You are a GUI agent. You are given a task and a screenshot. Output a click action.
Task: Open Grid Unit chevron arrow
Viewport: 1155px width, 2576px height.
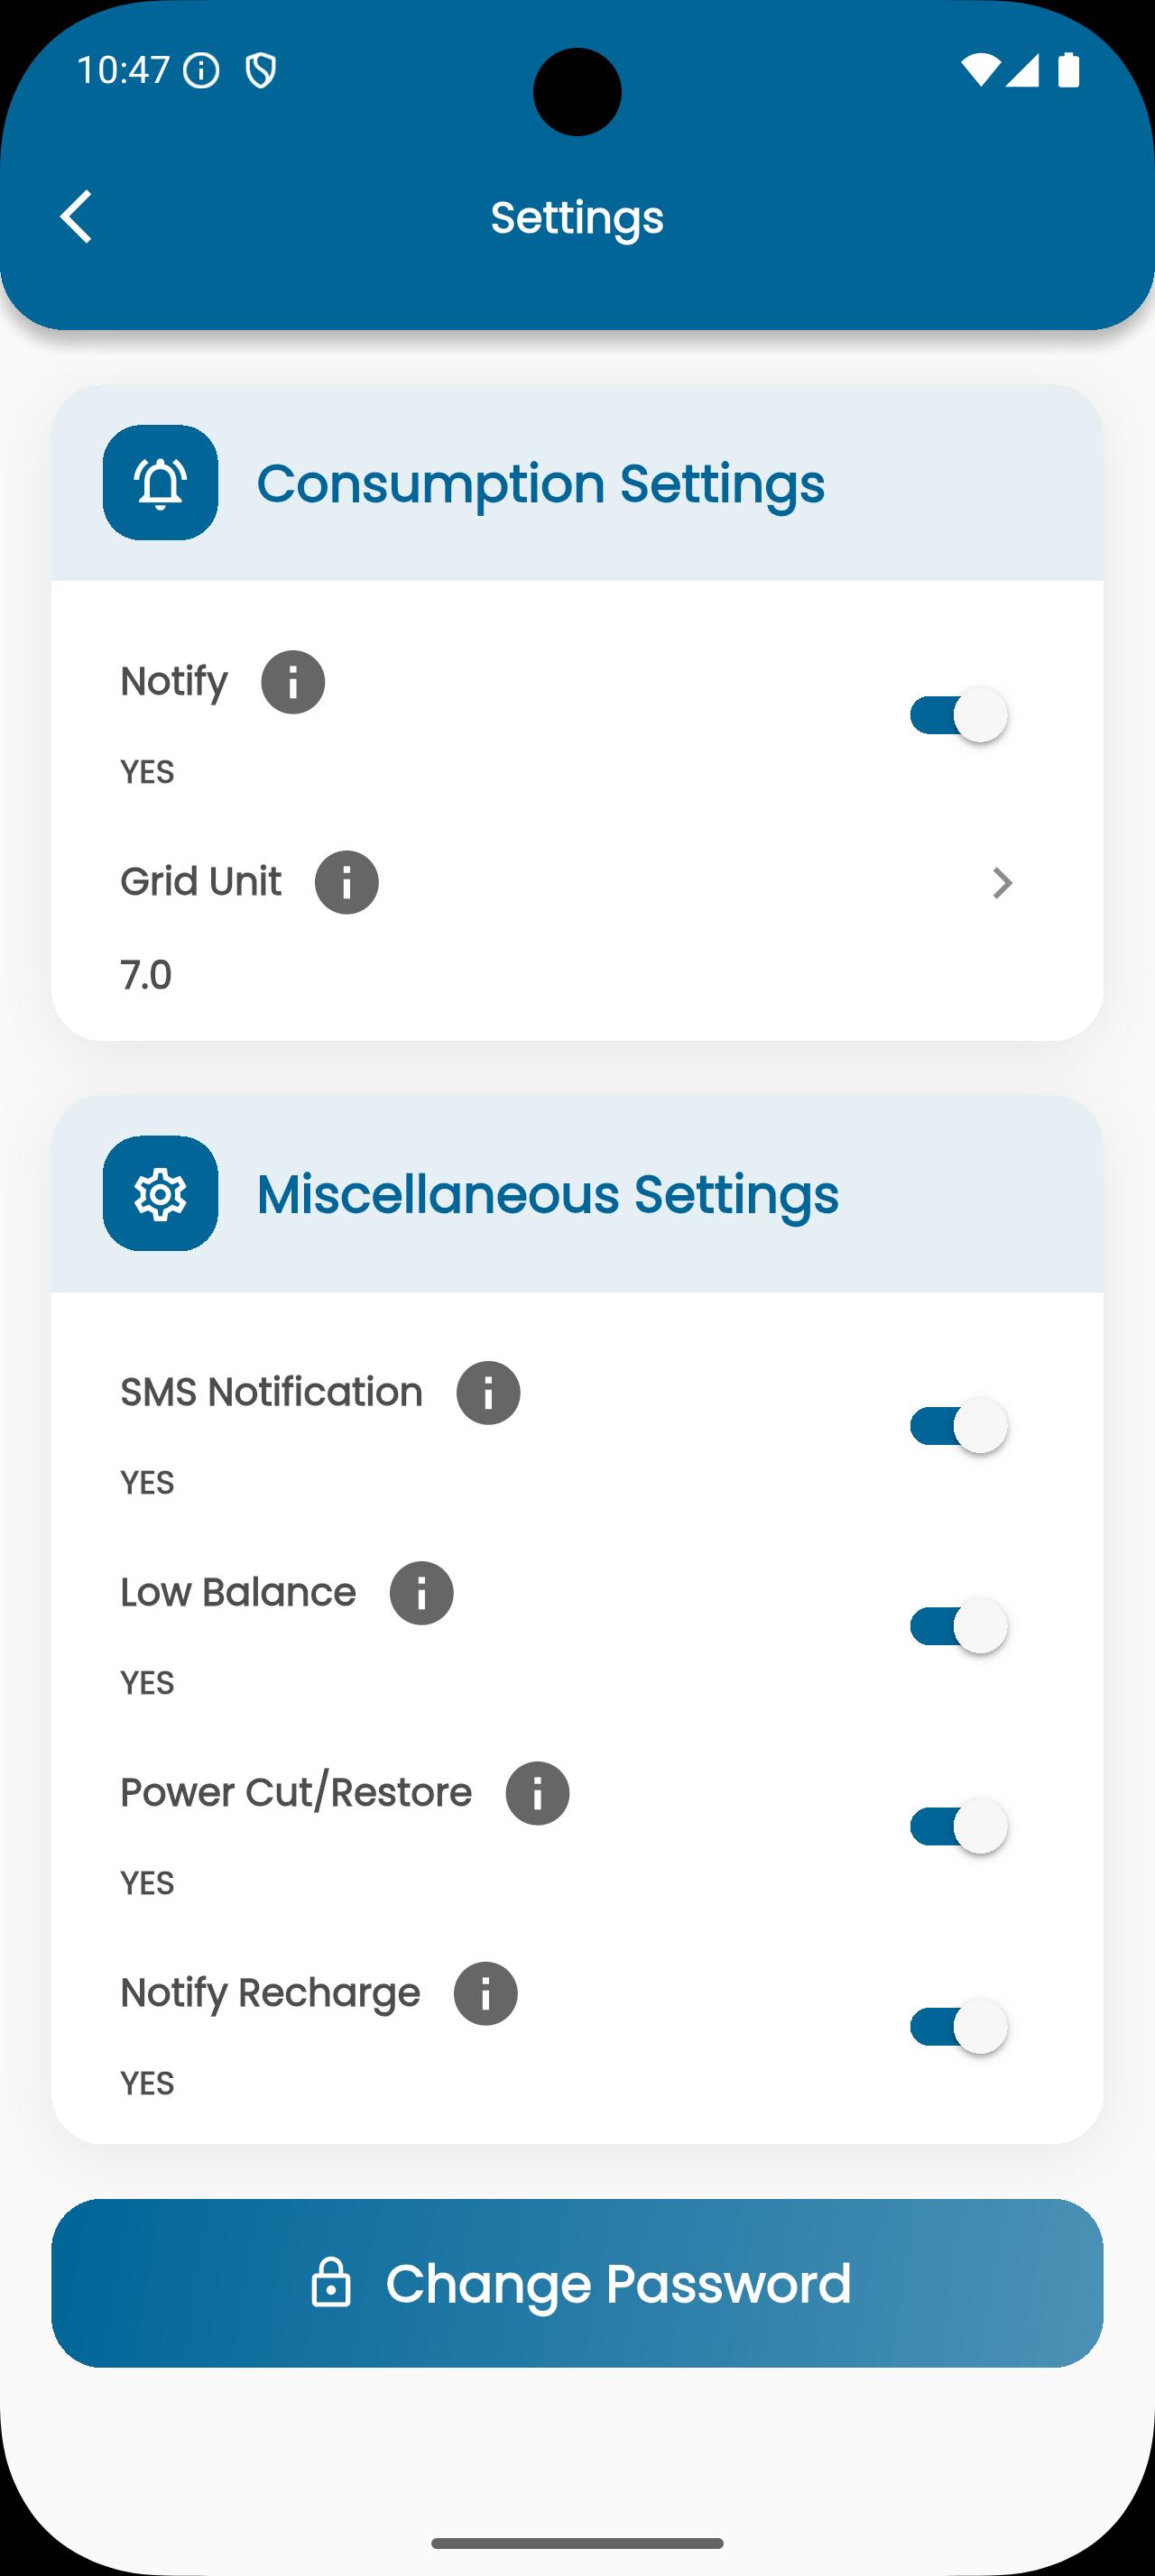pos(1002,883)
